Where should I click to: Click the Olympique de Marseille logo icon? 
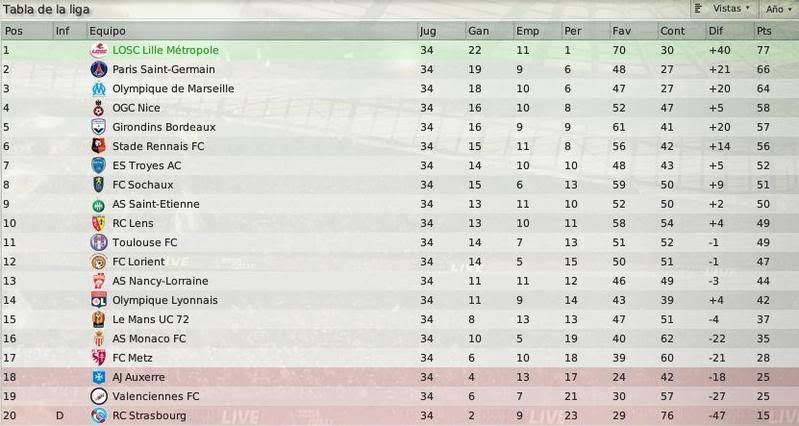[x=98, y=89]
